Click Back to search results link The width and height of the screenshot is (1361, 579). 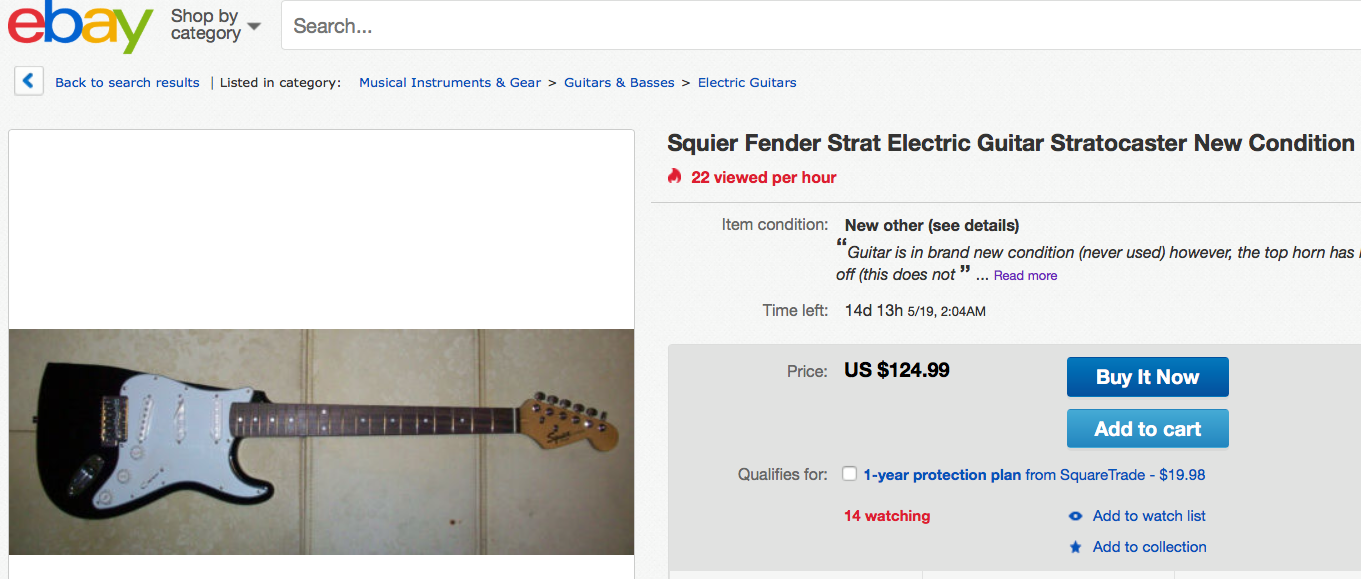[x=127, y=83]
